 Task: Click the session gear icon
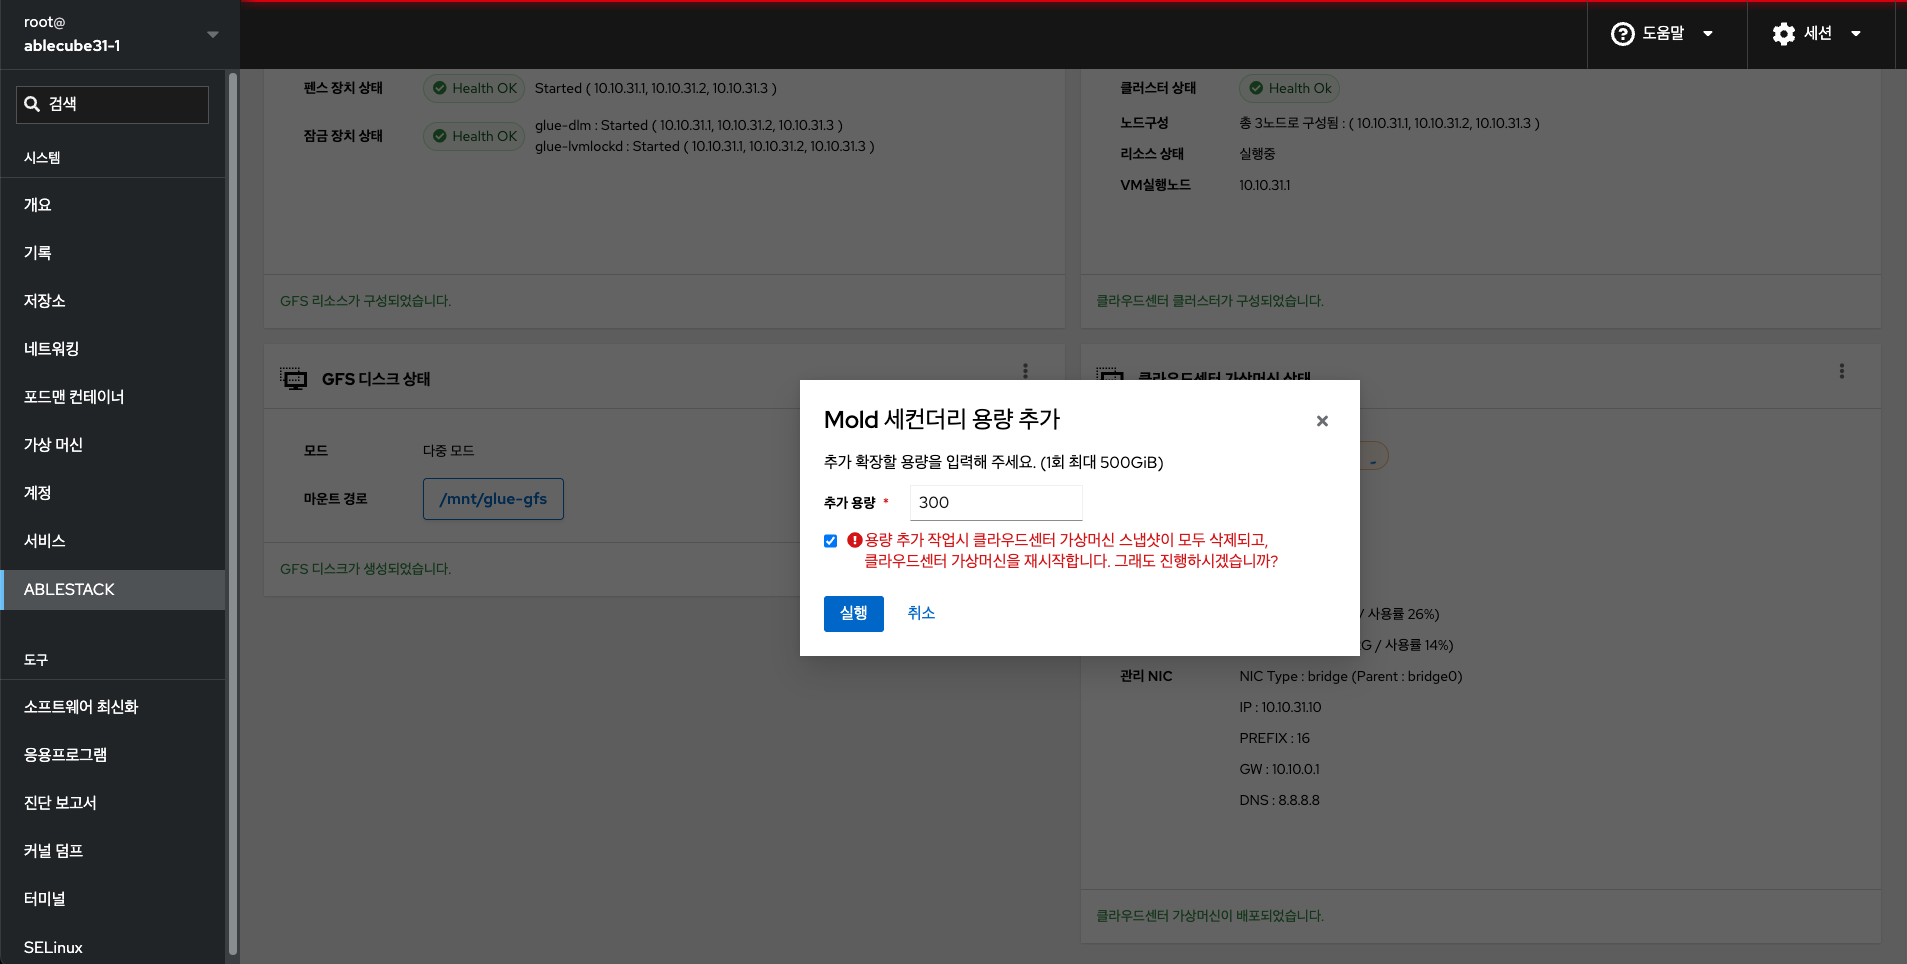(1783, 34)
